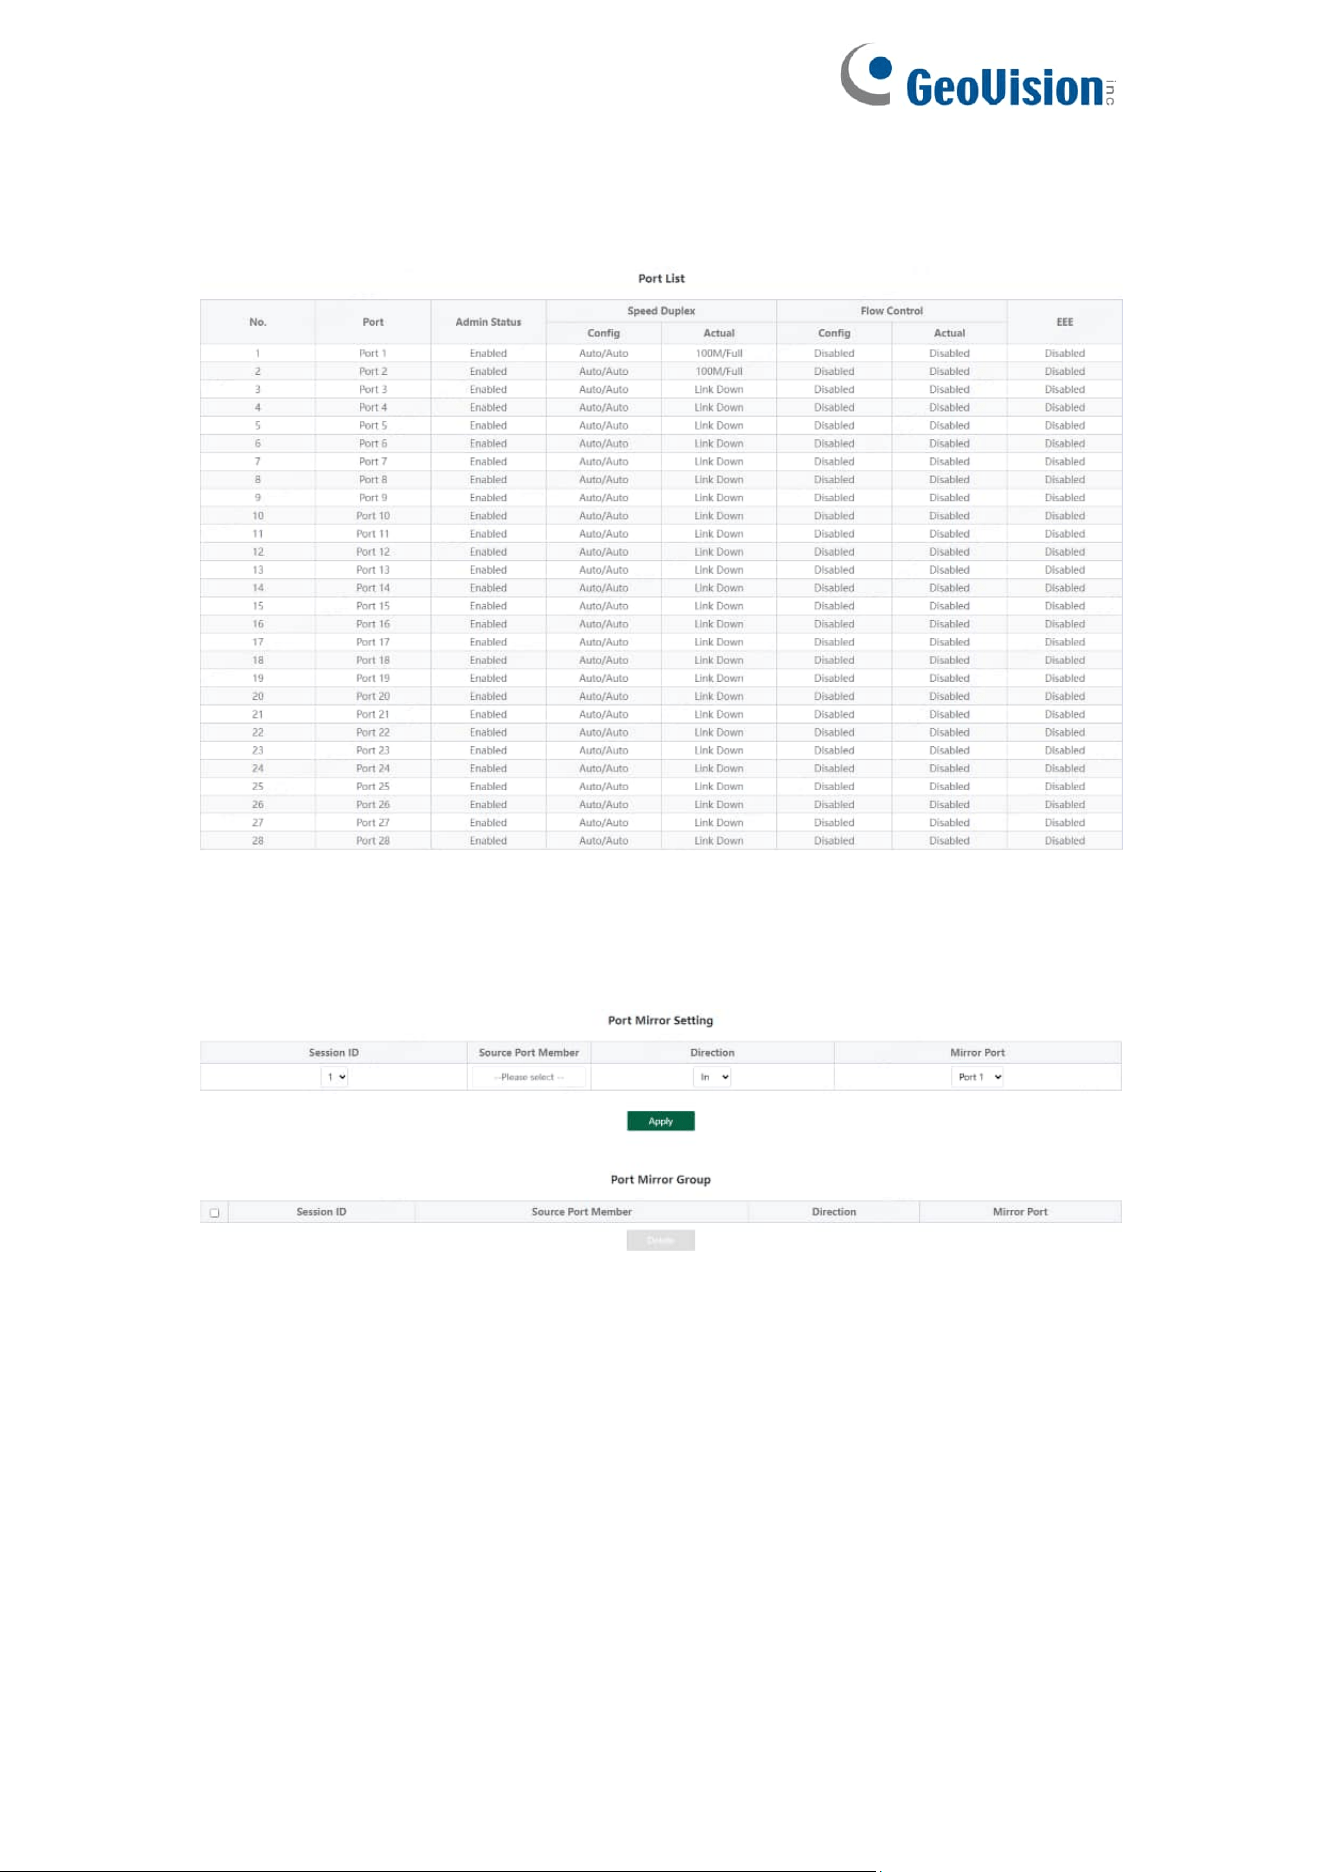1324x1872 pixels.
Task: Click the Speed Duplex header
Action: [x=661, y=311]
